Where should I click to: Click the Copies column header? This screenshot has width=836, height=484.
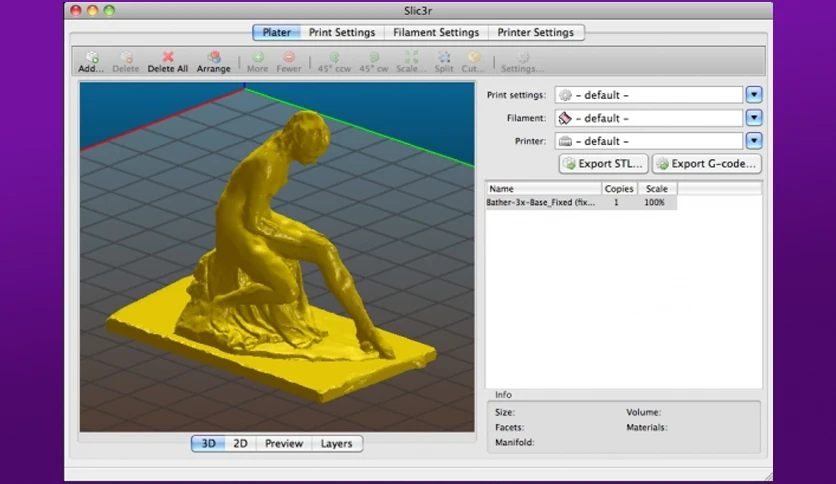(619, 189)
